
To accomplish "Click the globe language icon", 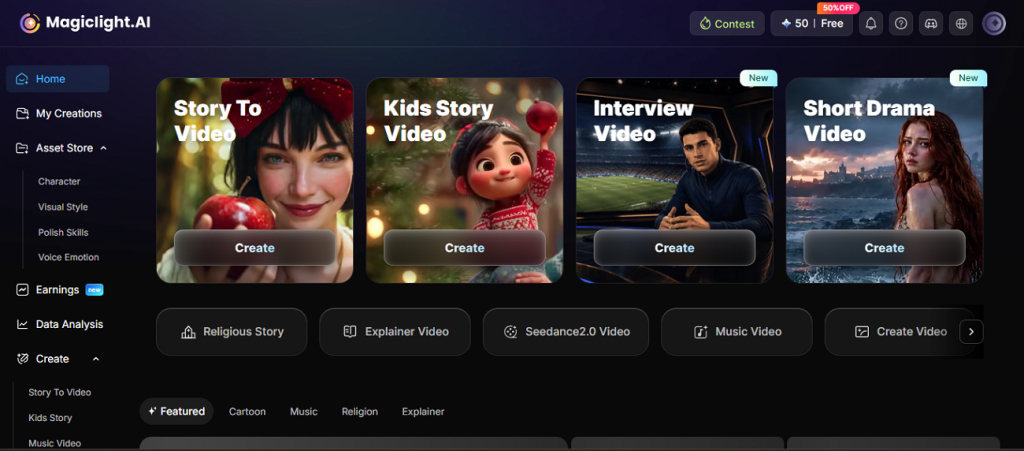I will click(x=961, y=23).
